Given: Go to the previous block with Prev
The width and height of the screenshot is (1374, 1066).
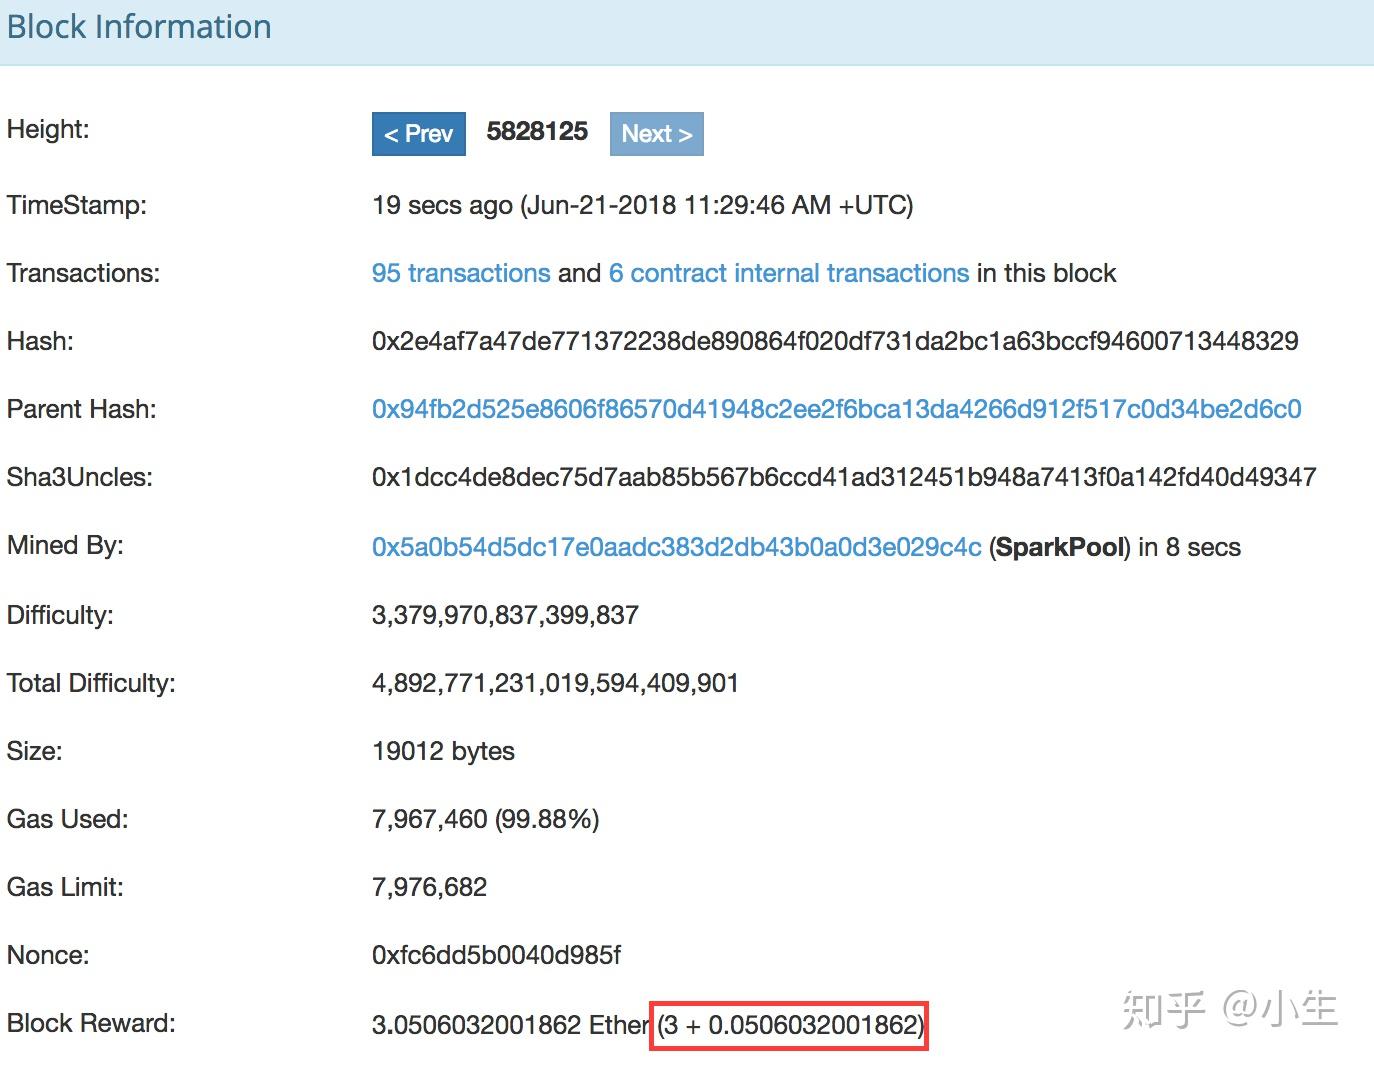Looking at the screenshot, I should pyautogui.click(x=418, y=134).
